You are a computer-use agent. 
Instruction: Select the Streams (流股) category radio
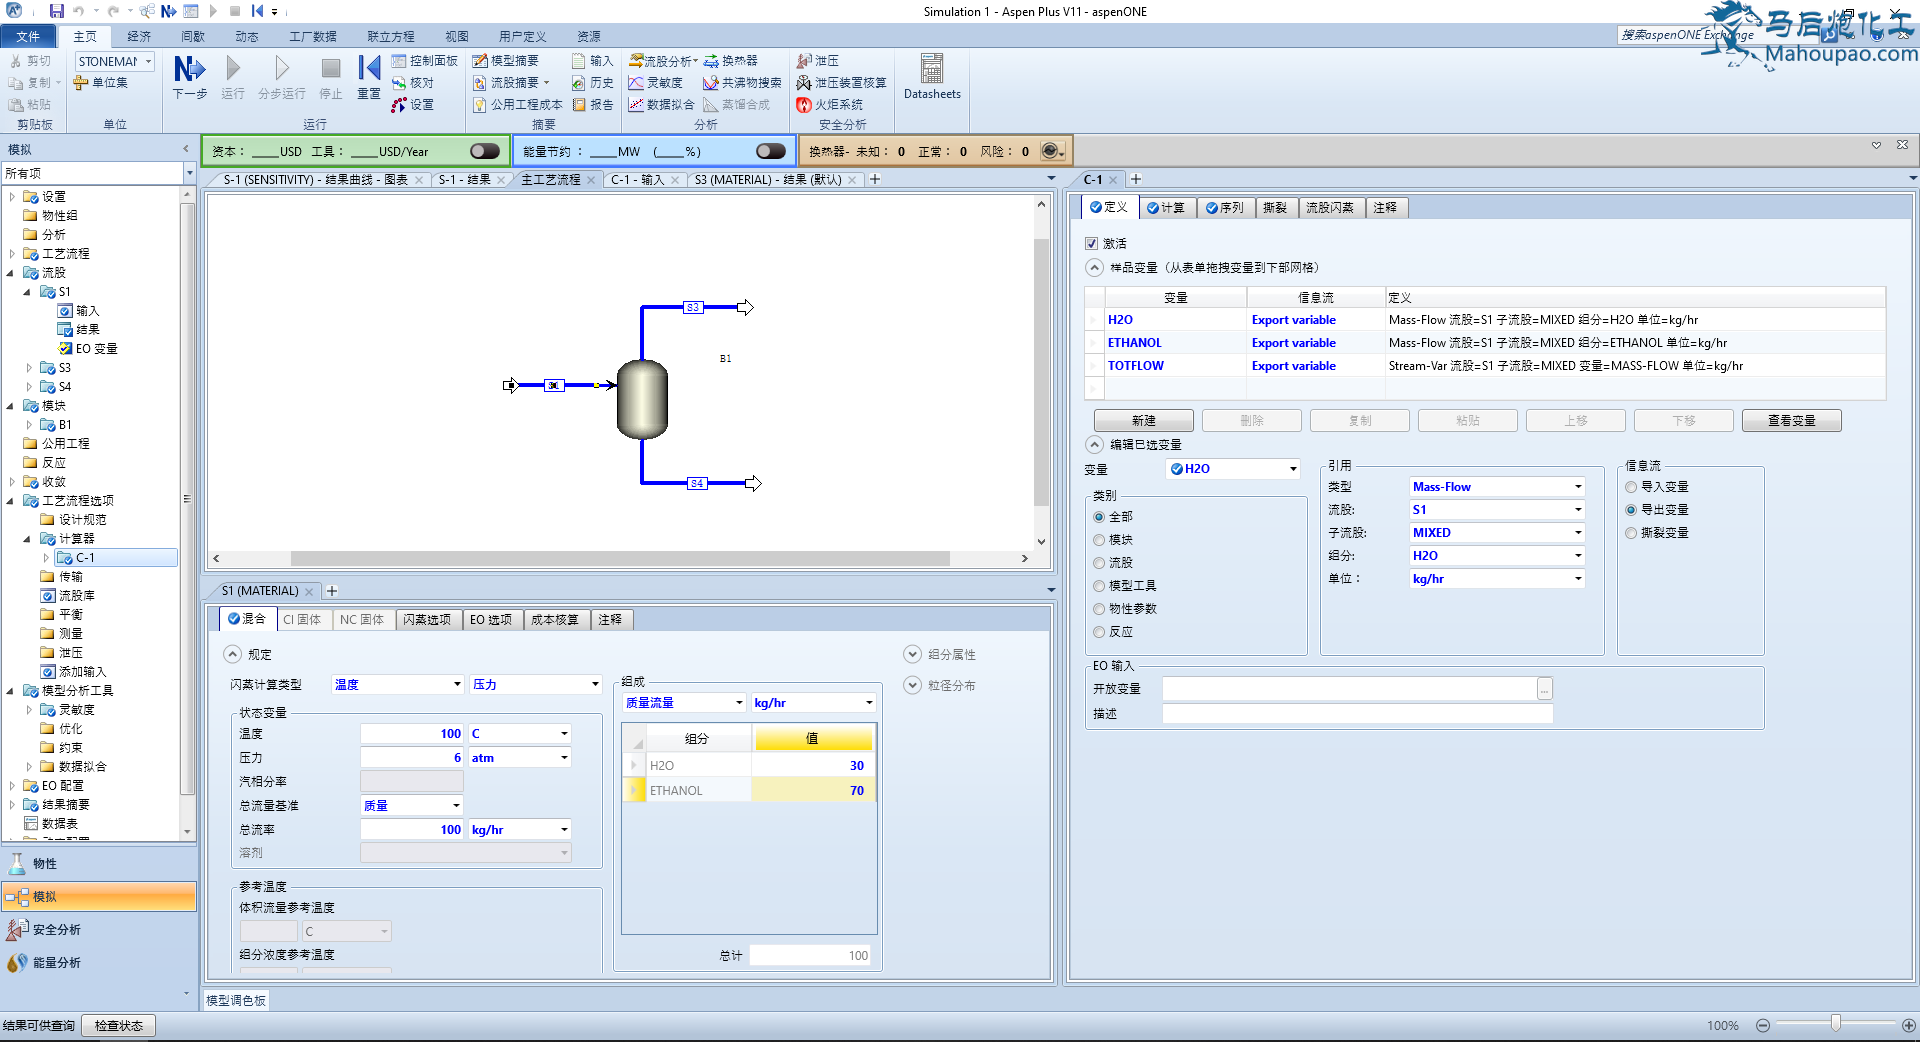click(x=1100, y=563)
